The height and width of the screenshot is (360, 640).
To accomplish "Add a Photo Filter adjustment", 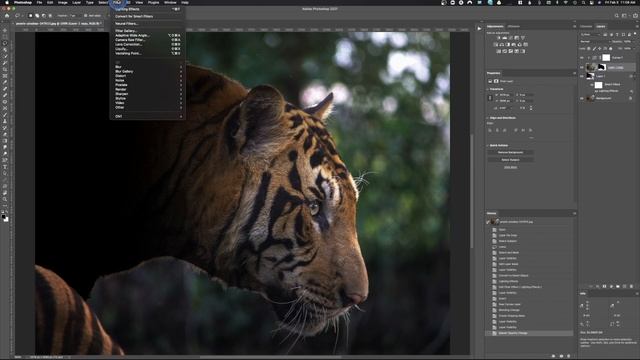I will [513, 44].
